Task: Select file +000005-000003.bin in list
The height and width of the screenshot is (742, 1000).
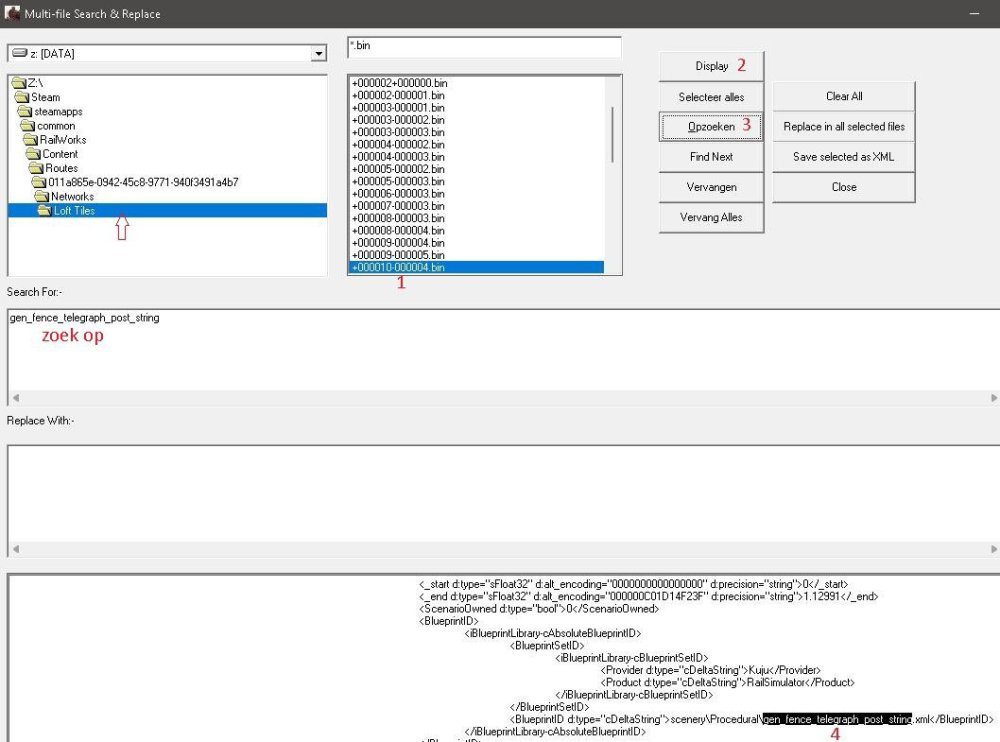Action: point(398,182)
